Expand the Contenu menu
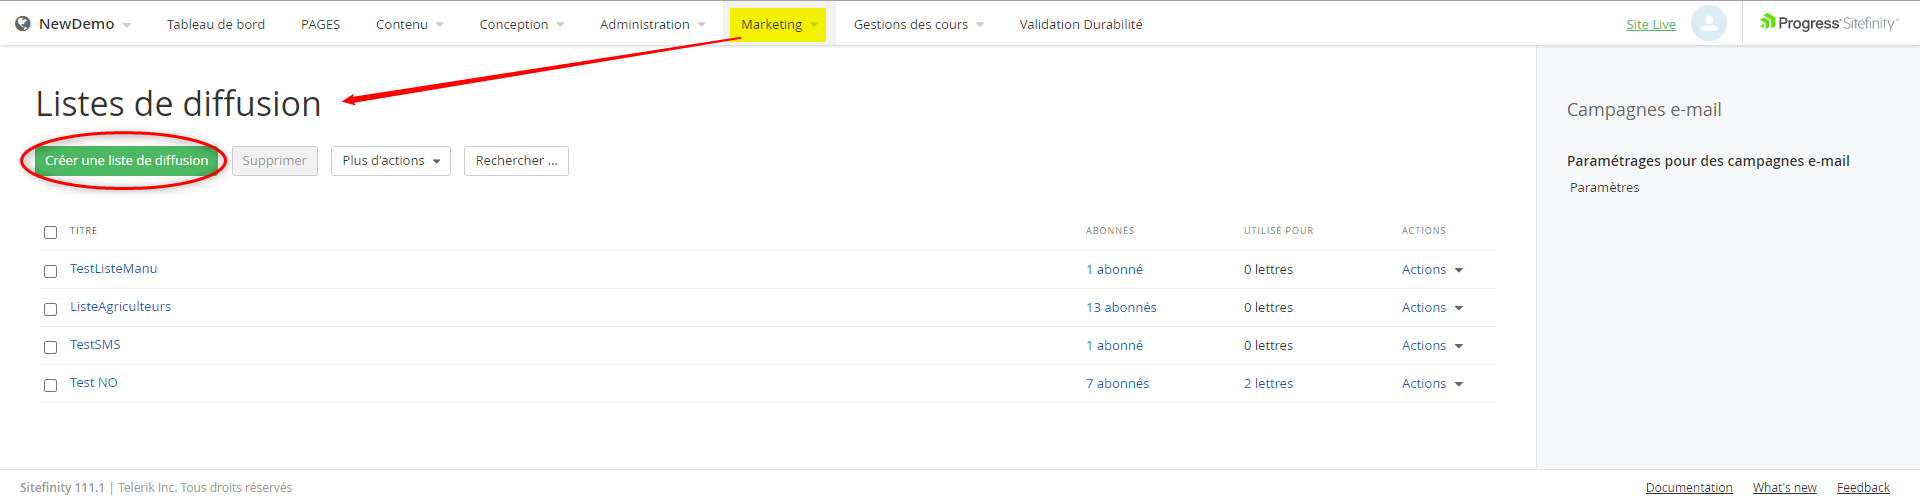The image size is (1920, 502). (408, 24)
